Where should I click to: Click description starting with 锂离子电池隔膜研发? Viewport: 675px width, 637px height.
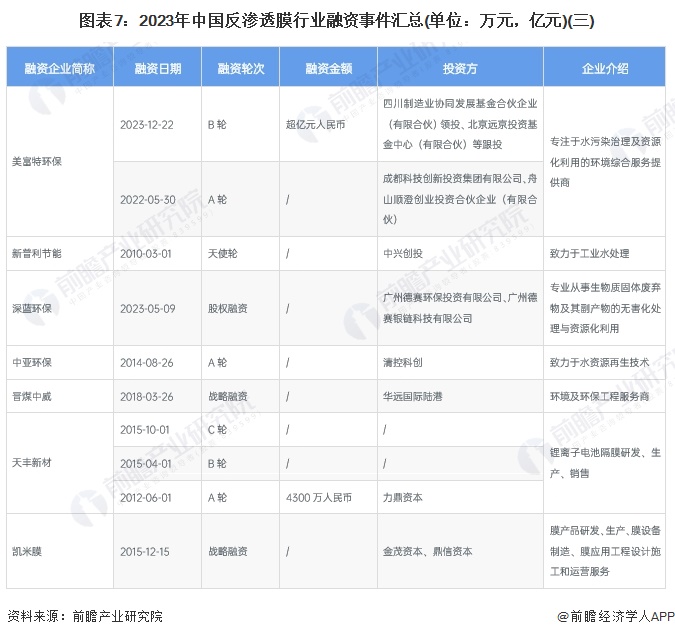tap(605, 463)
